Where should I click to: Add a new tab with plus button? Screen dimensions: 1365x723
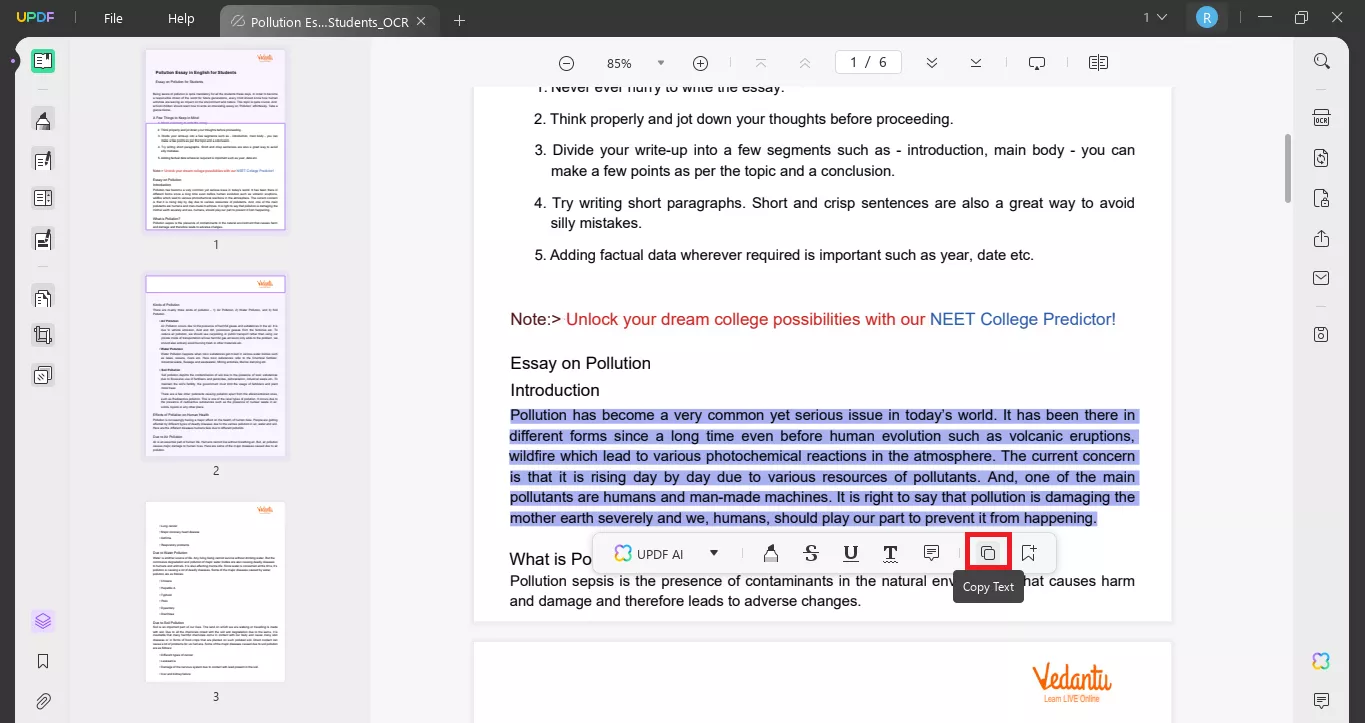[460, 21]
